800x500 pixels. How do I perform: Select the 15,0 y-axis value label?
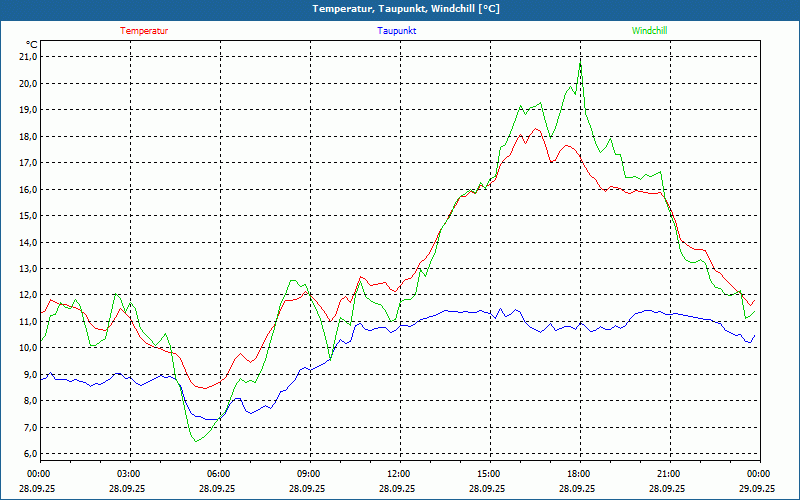27,215
